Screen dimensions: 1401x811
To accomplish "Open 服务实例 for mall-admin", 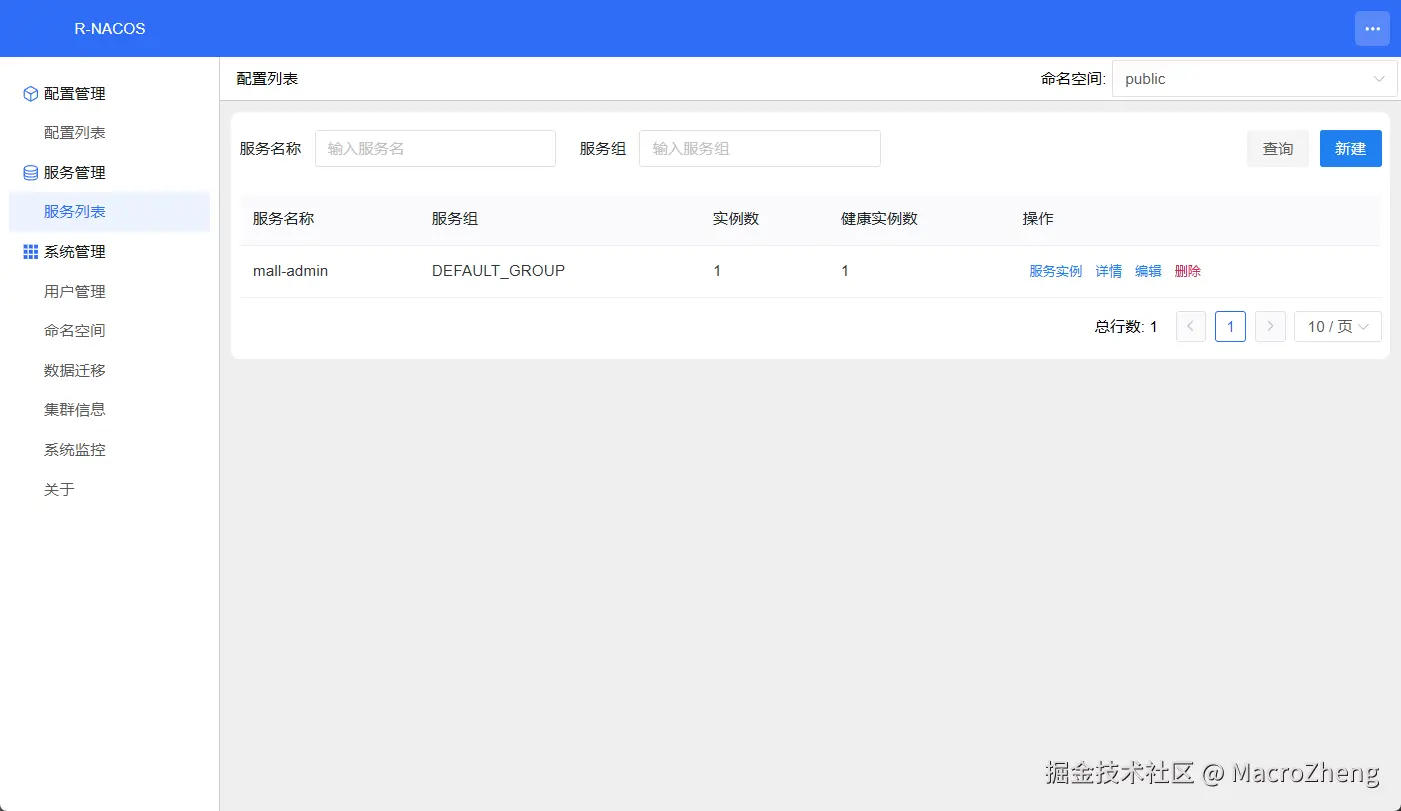I will pos(1055,271).
